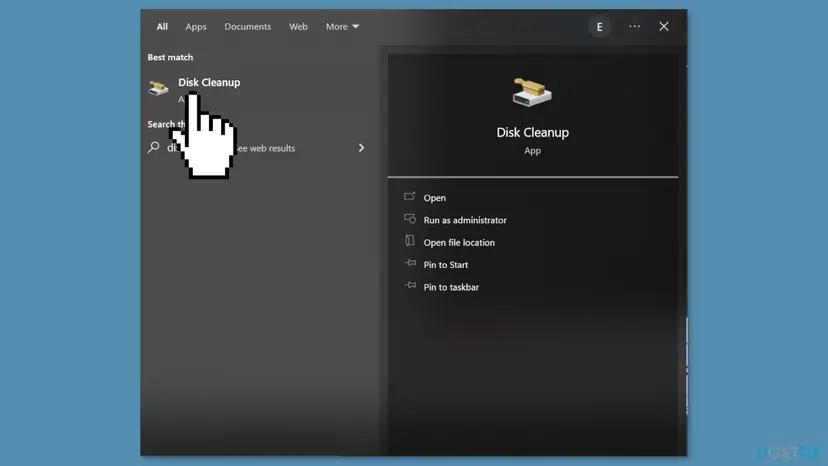Click the Open icon

tap(410, 196)
